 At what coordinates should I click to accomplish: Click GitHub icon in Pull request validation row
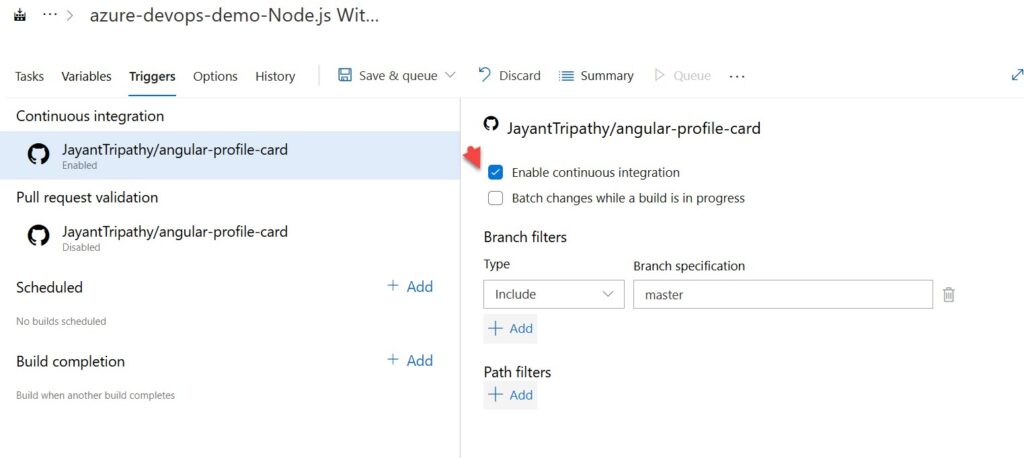pyautogui.click(x=39, y=236)
